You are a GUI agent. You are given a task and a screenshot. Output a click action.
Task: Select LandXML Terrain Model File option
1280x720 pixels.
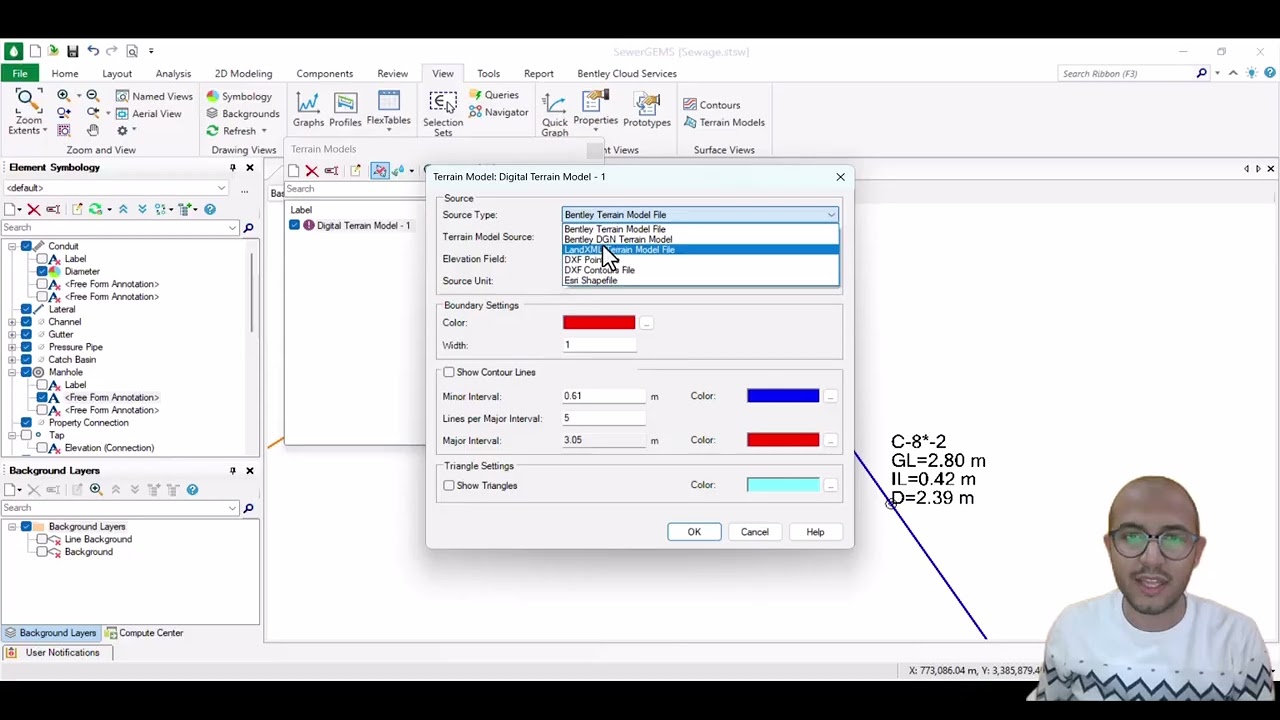click(700, 250)
